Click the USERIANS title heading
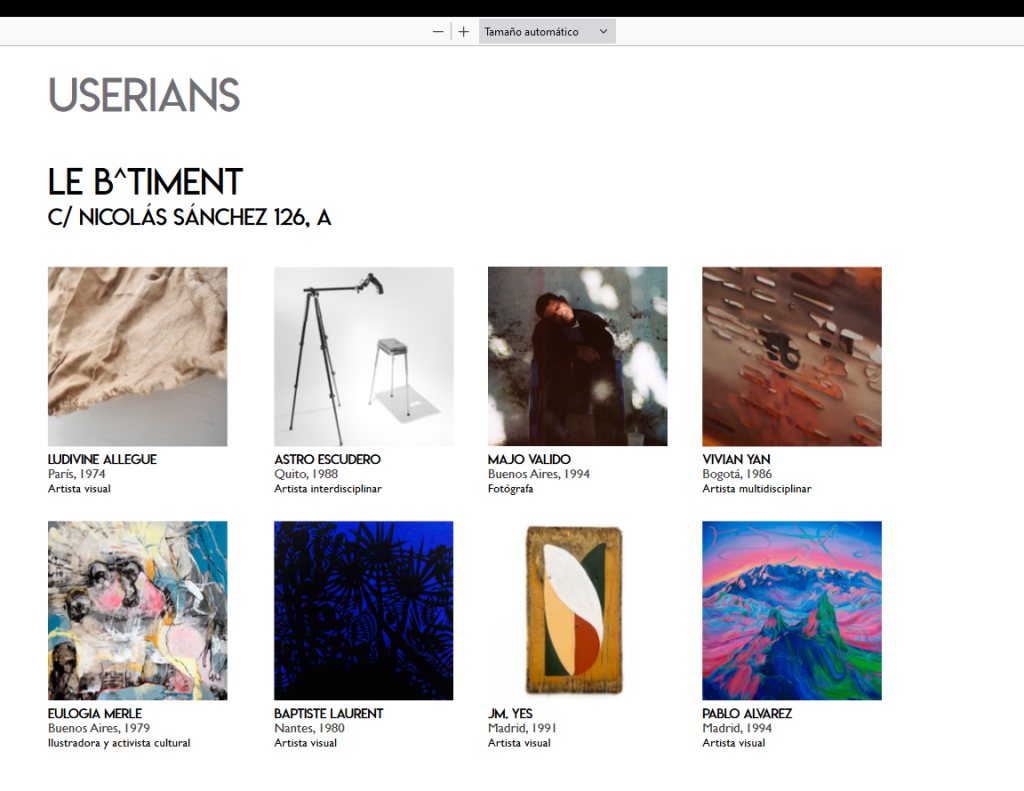The height and width of the screenshot is (791, 1024). pyautogui.click(x=144, y=95)
